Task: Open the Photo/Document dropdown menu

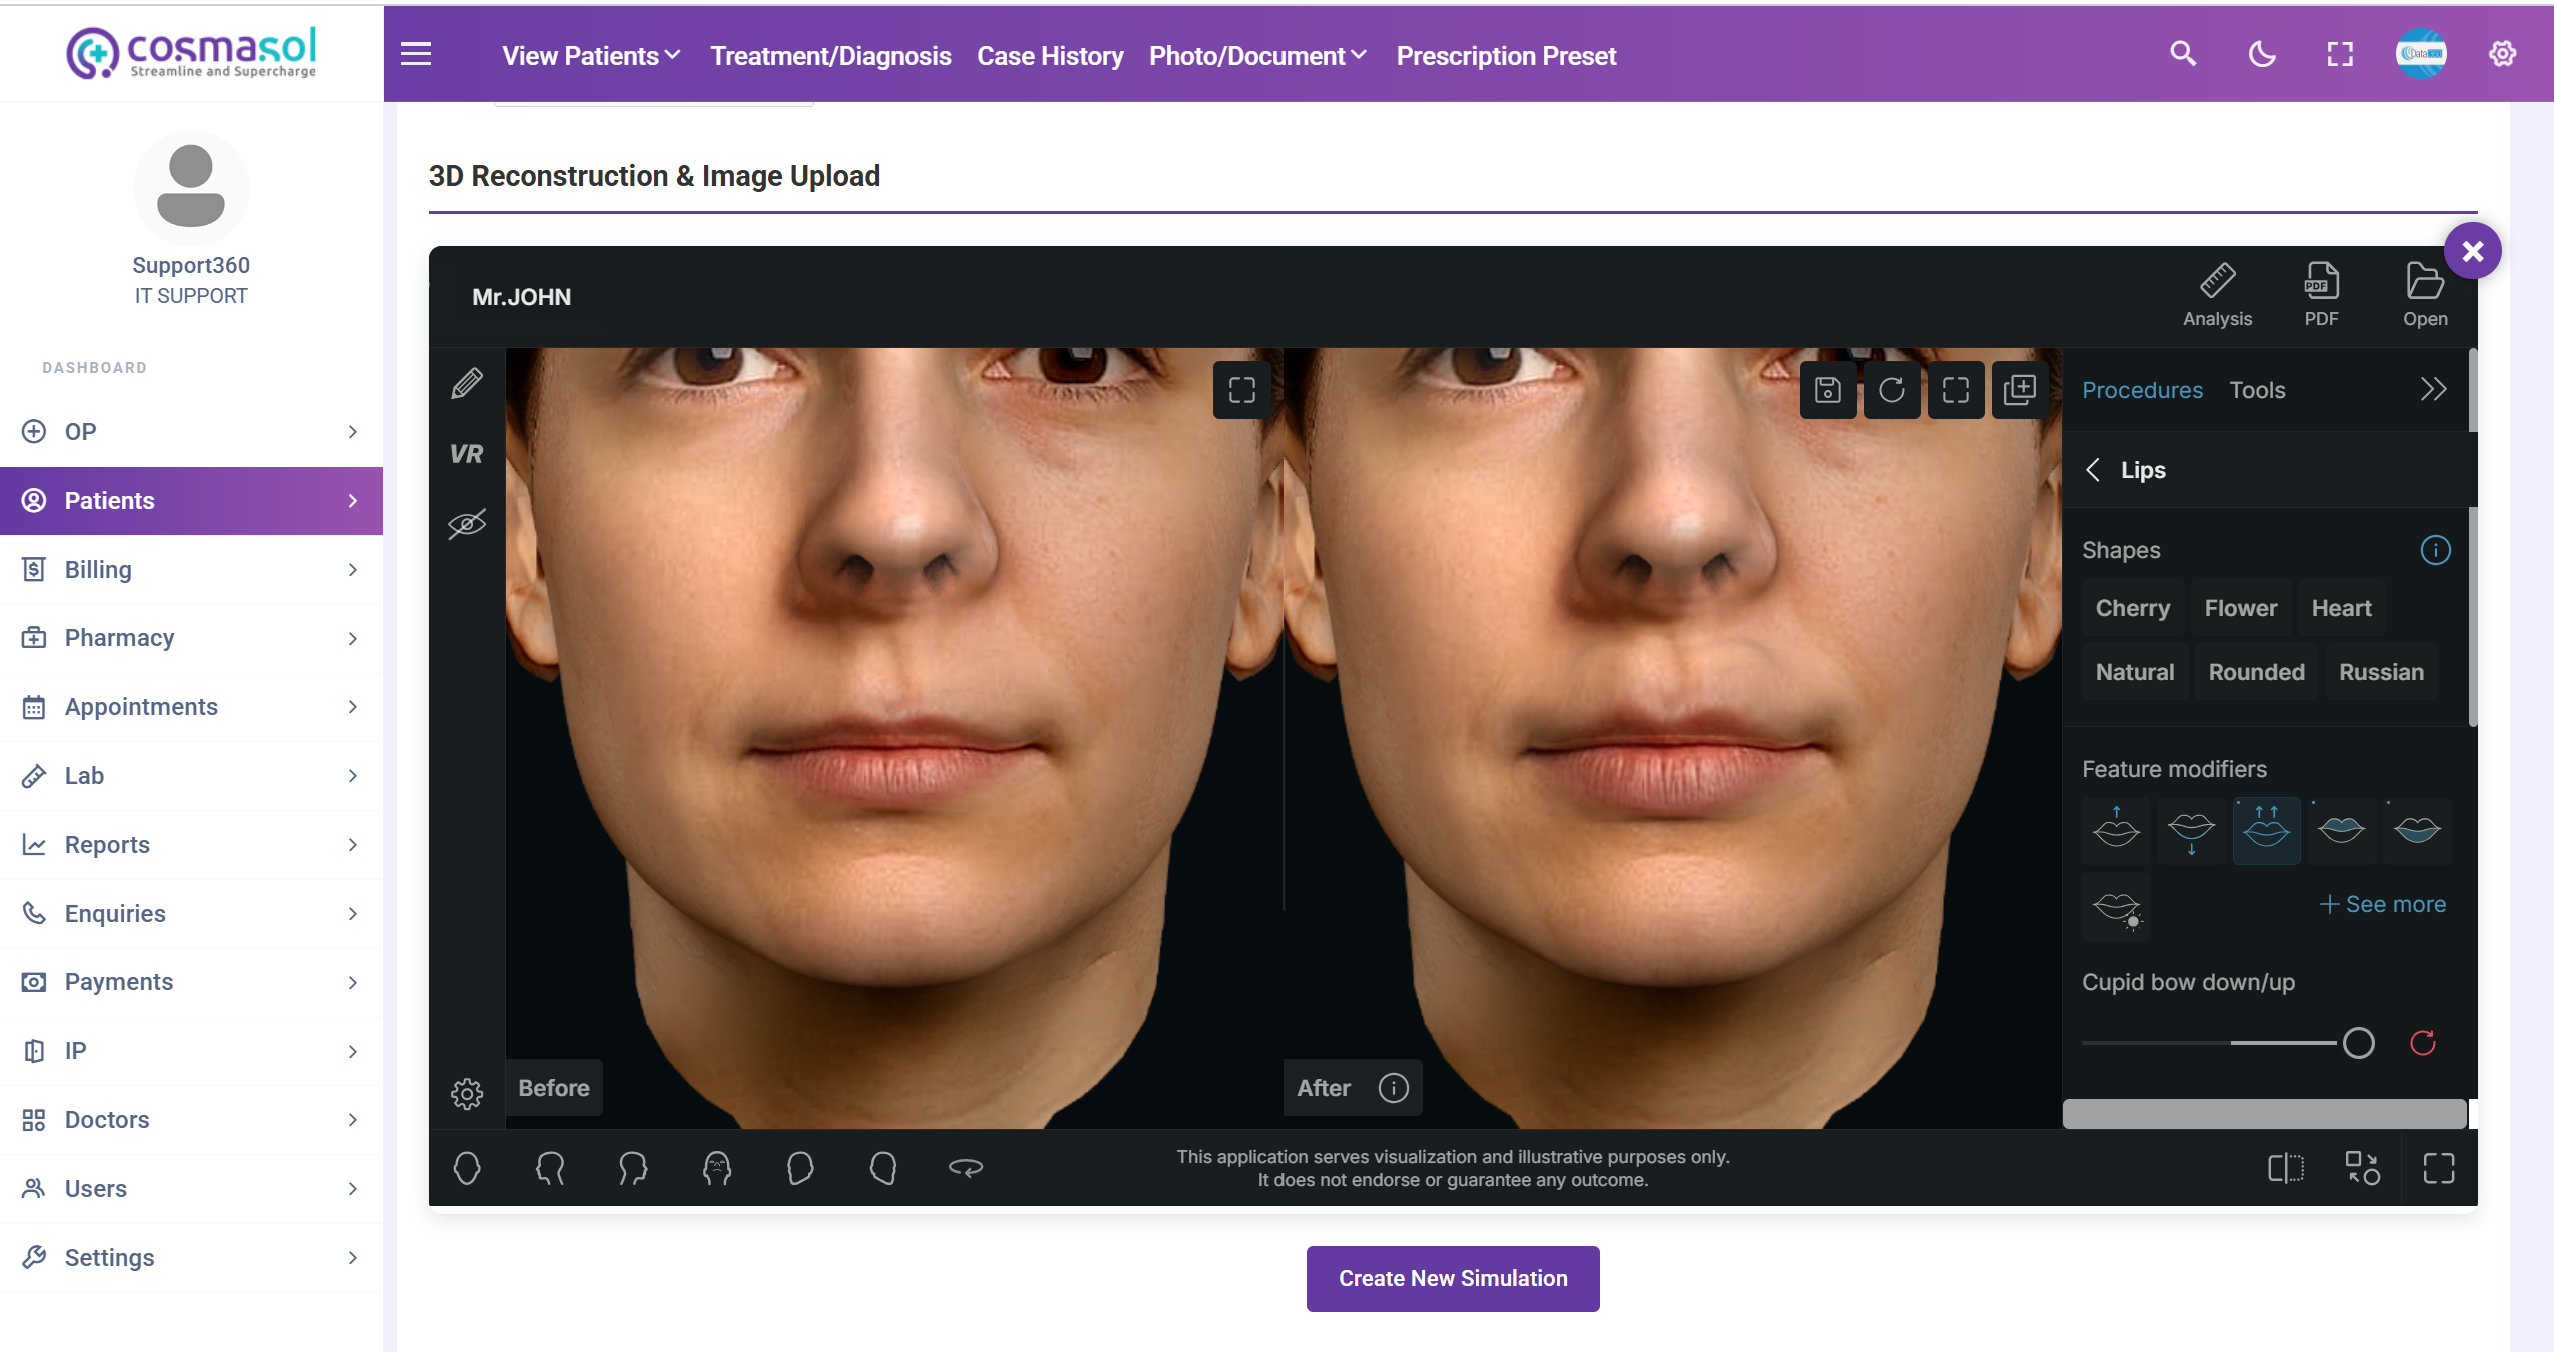Action: tap(1257, 56)
